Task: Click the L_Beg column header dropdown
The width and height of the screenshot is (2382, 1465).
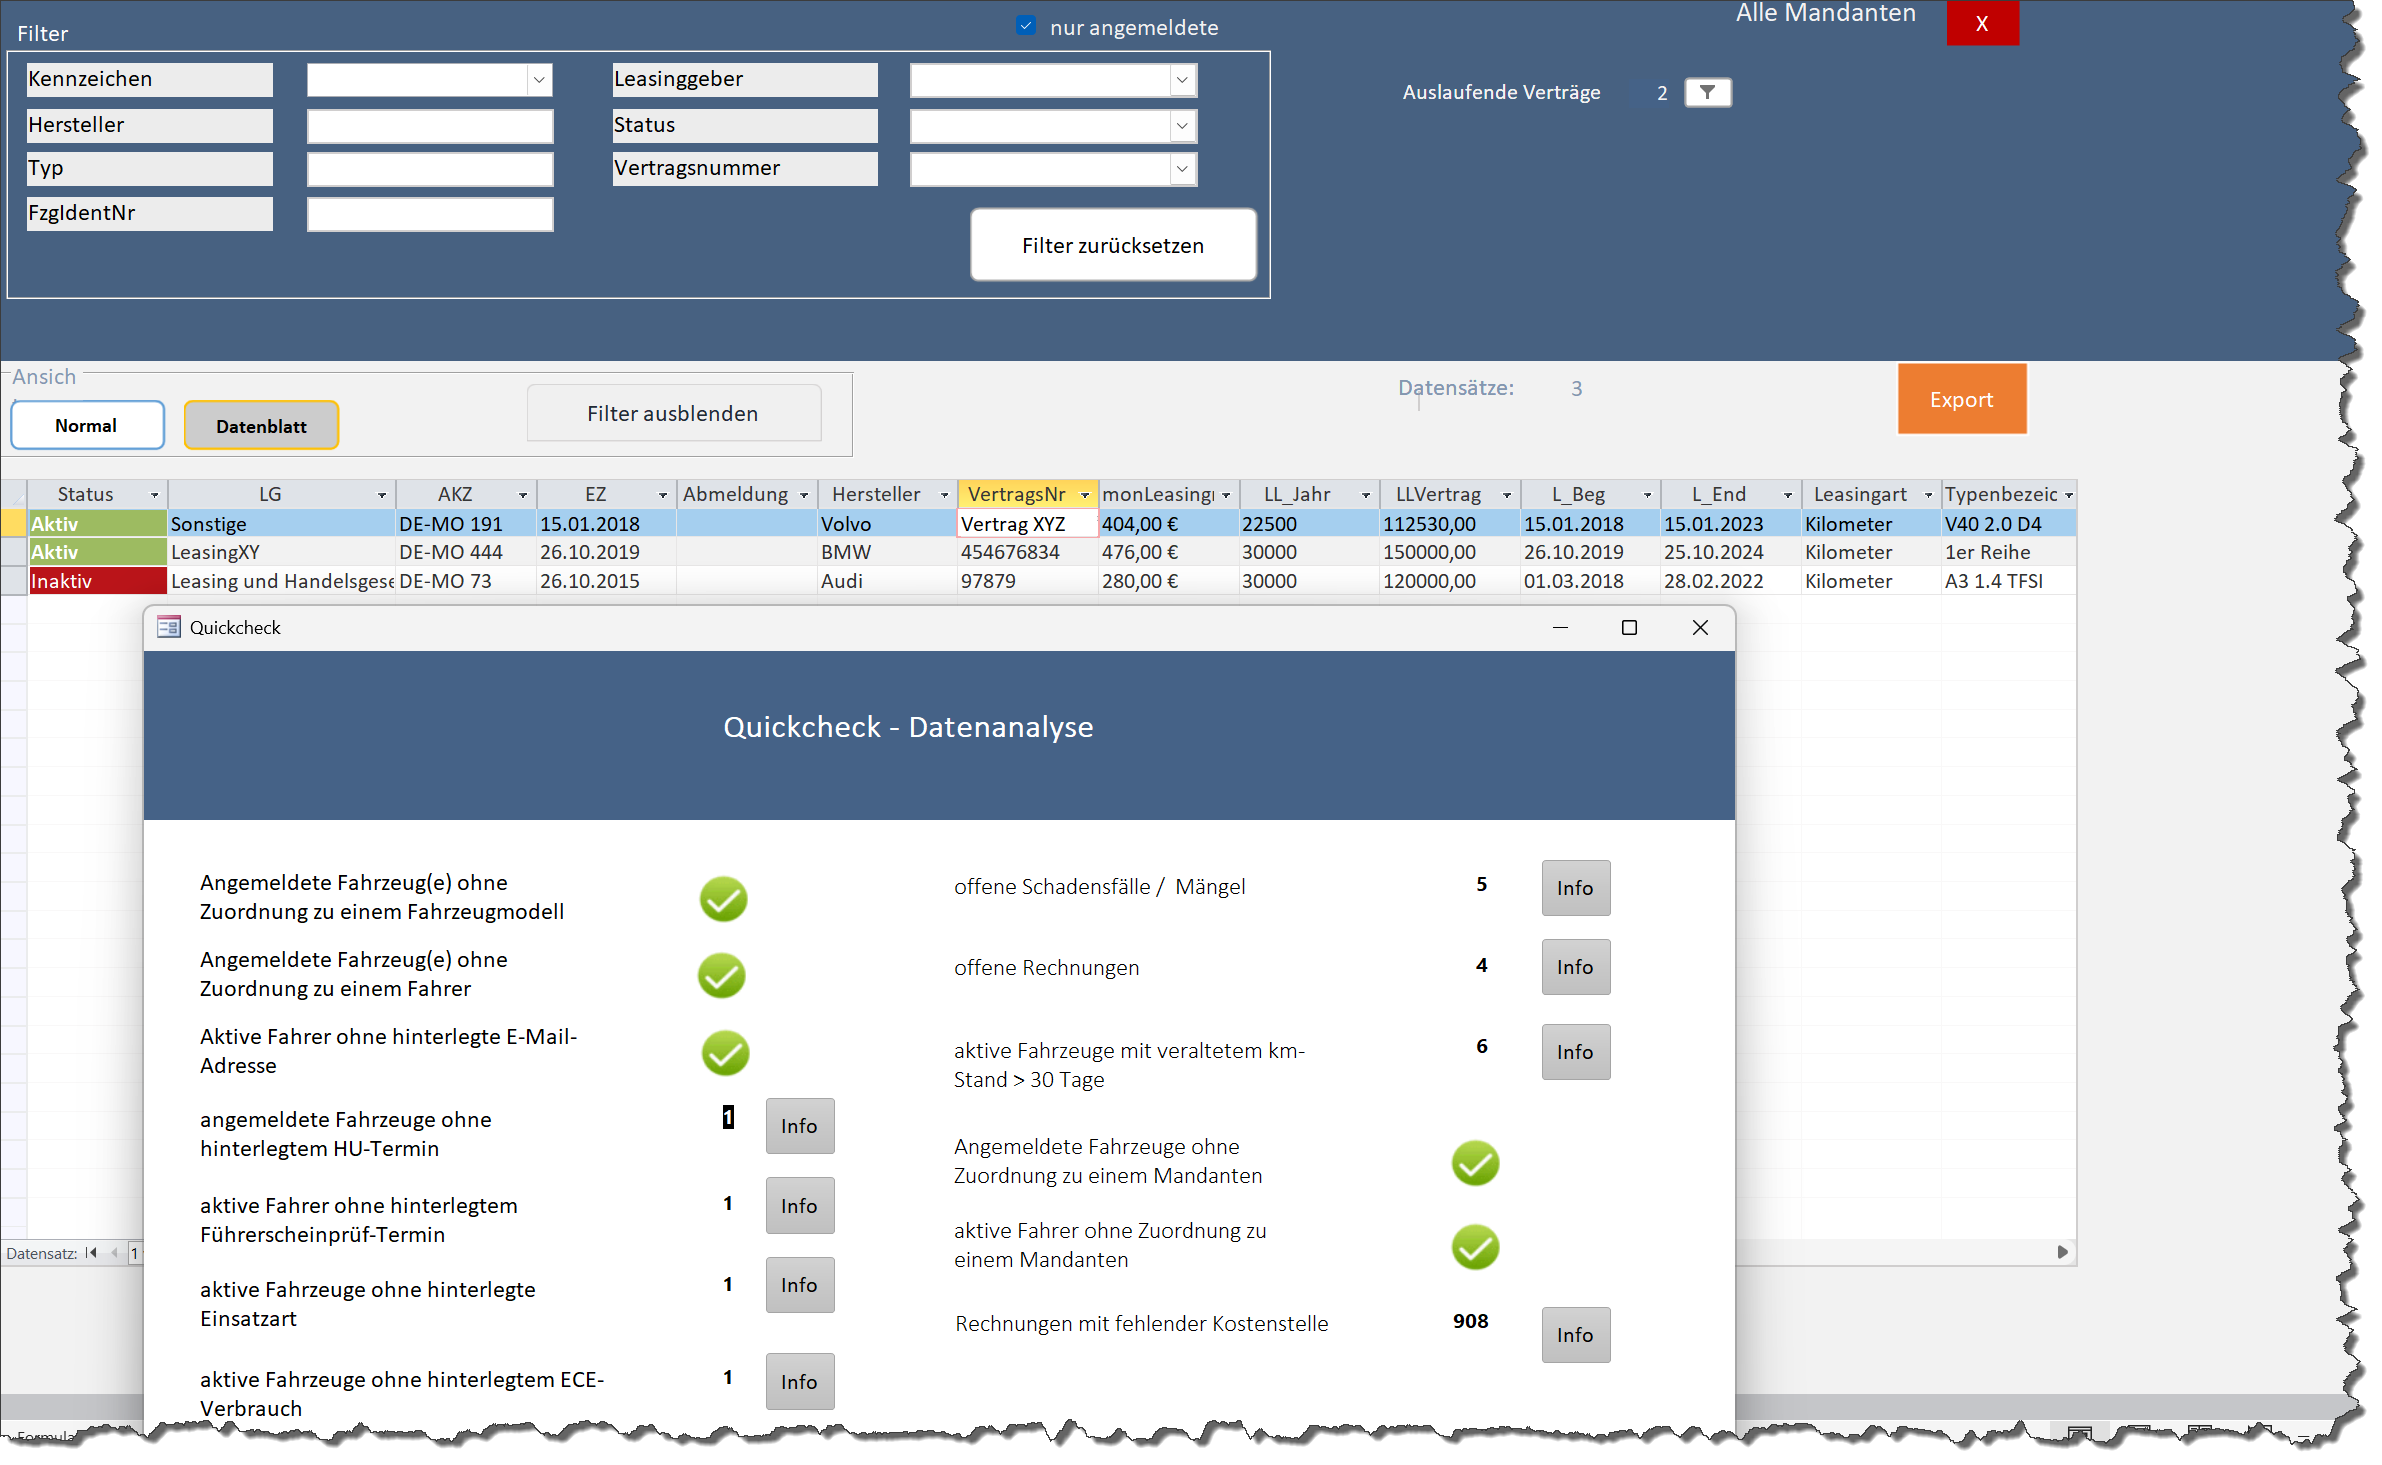Action: pyautogui.click(x=1648, y=495)
